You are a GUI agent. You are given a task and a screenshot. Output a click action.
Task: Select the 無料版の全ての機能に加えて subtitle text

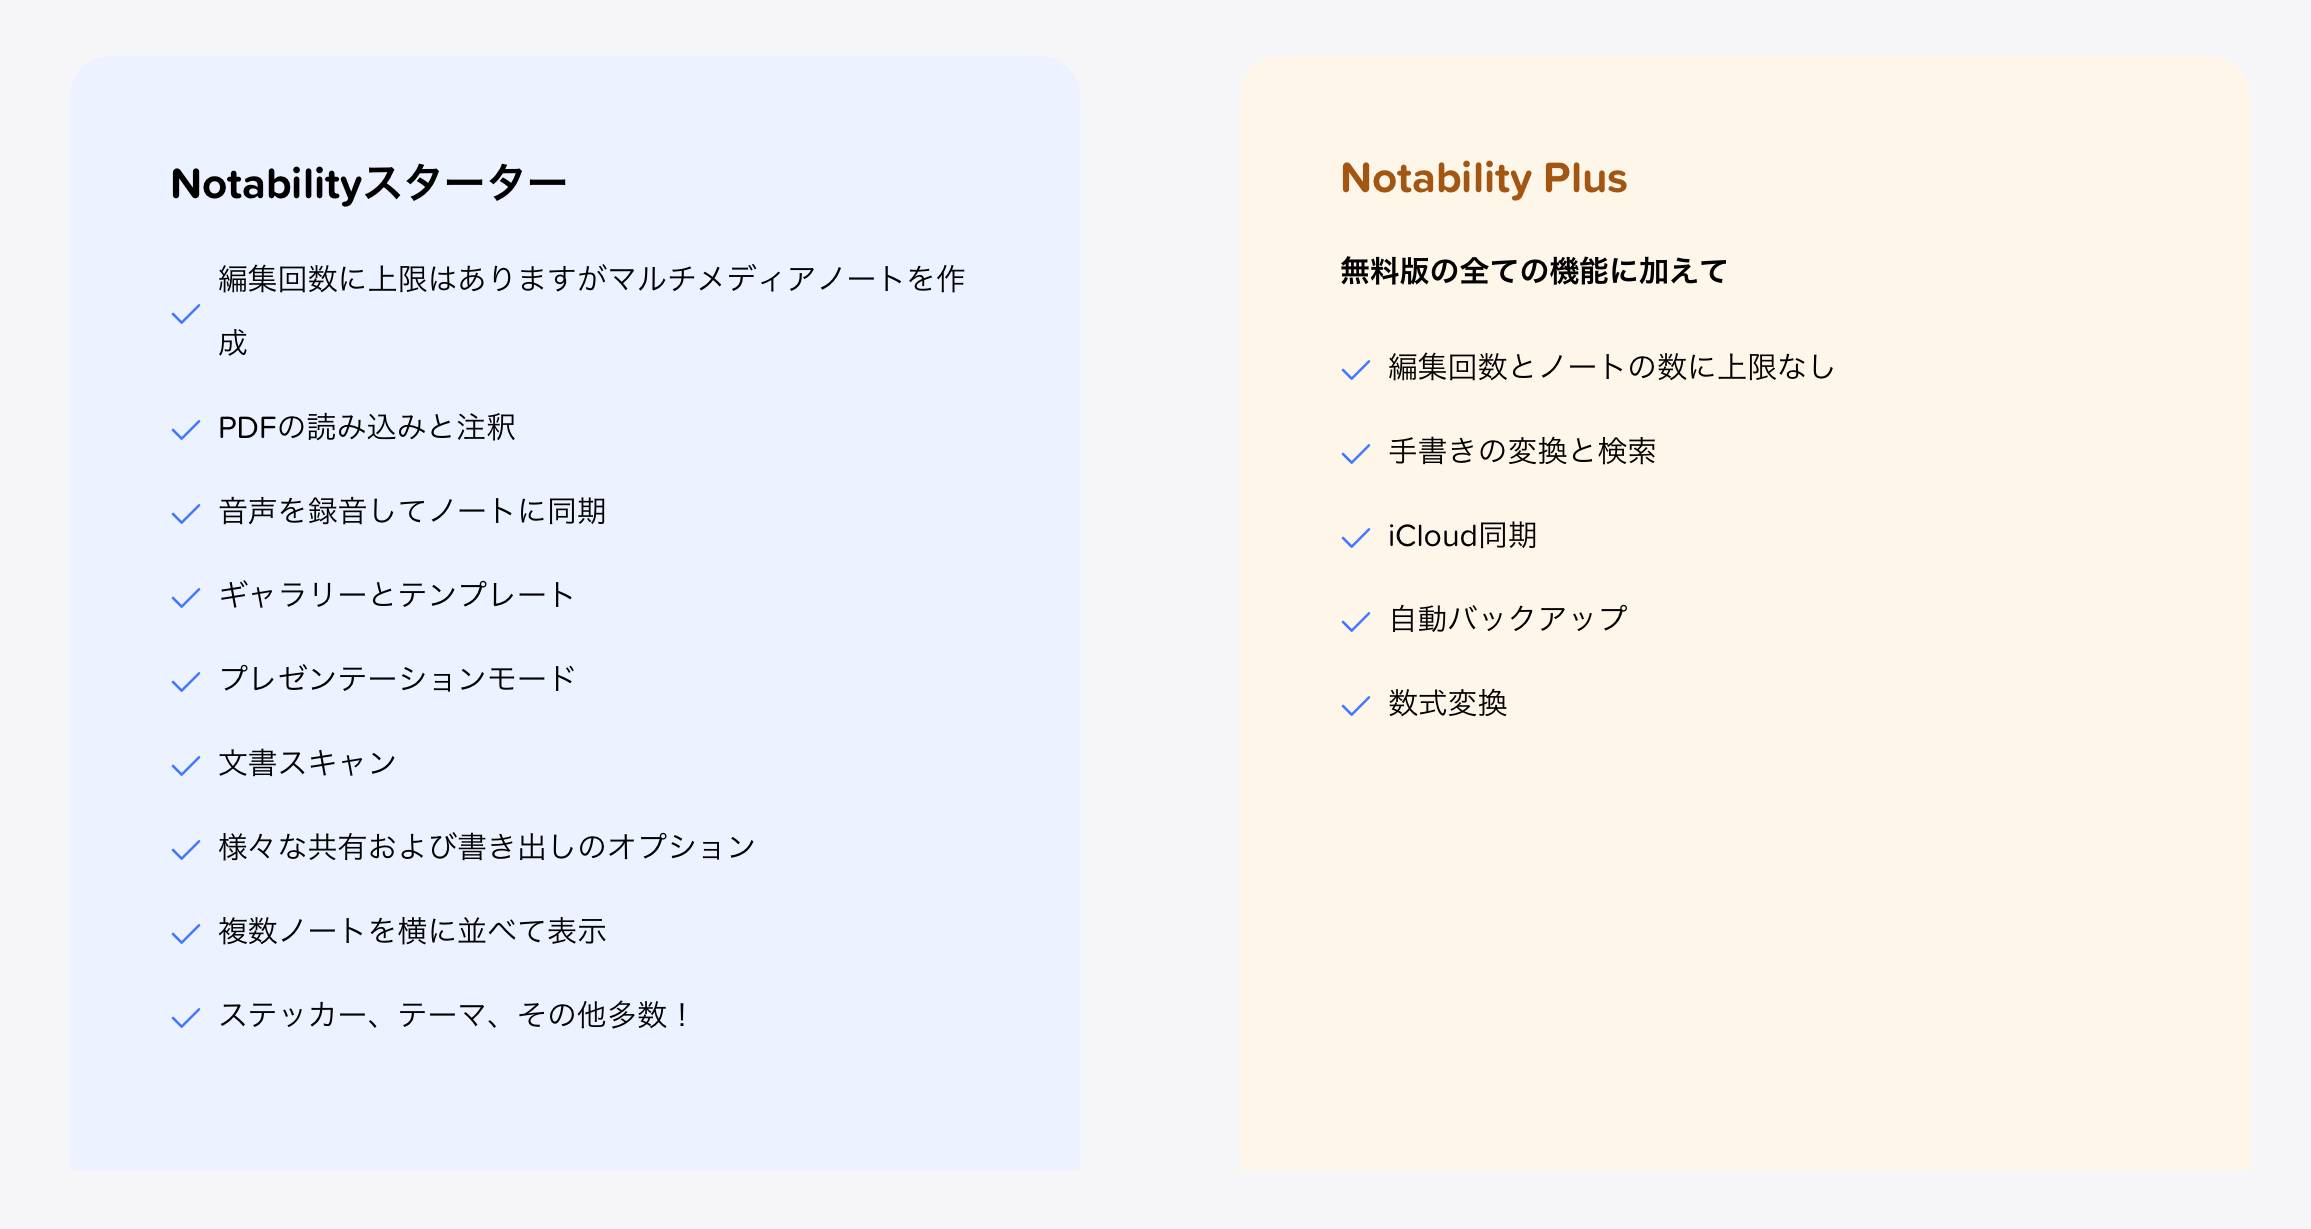(x=1534, y=271)
